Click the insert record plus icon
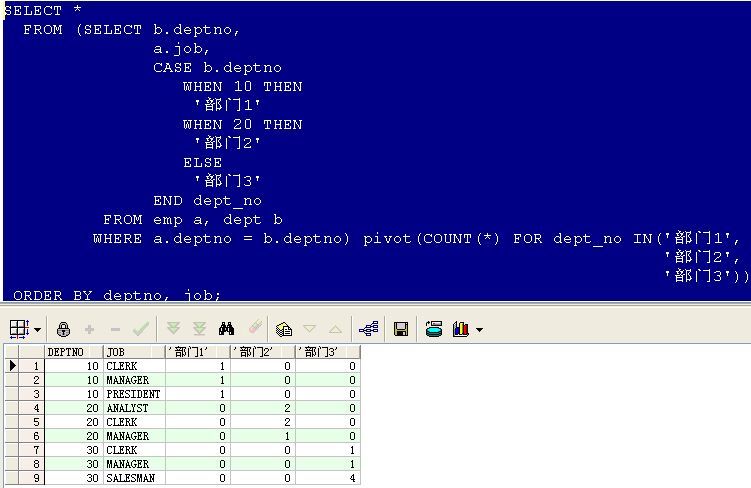This screenshot has width=751, height=488. point(89,329)
